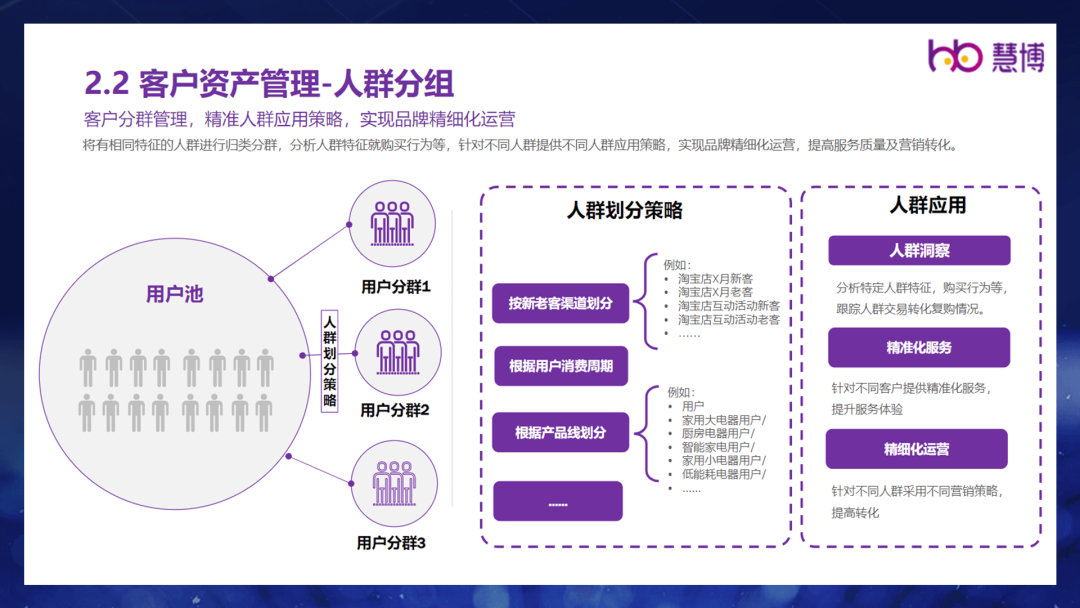Select the 按新老客渠道划分 button

pos(560,303)
